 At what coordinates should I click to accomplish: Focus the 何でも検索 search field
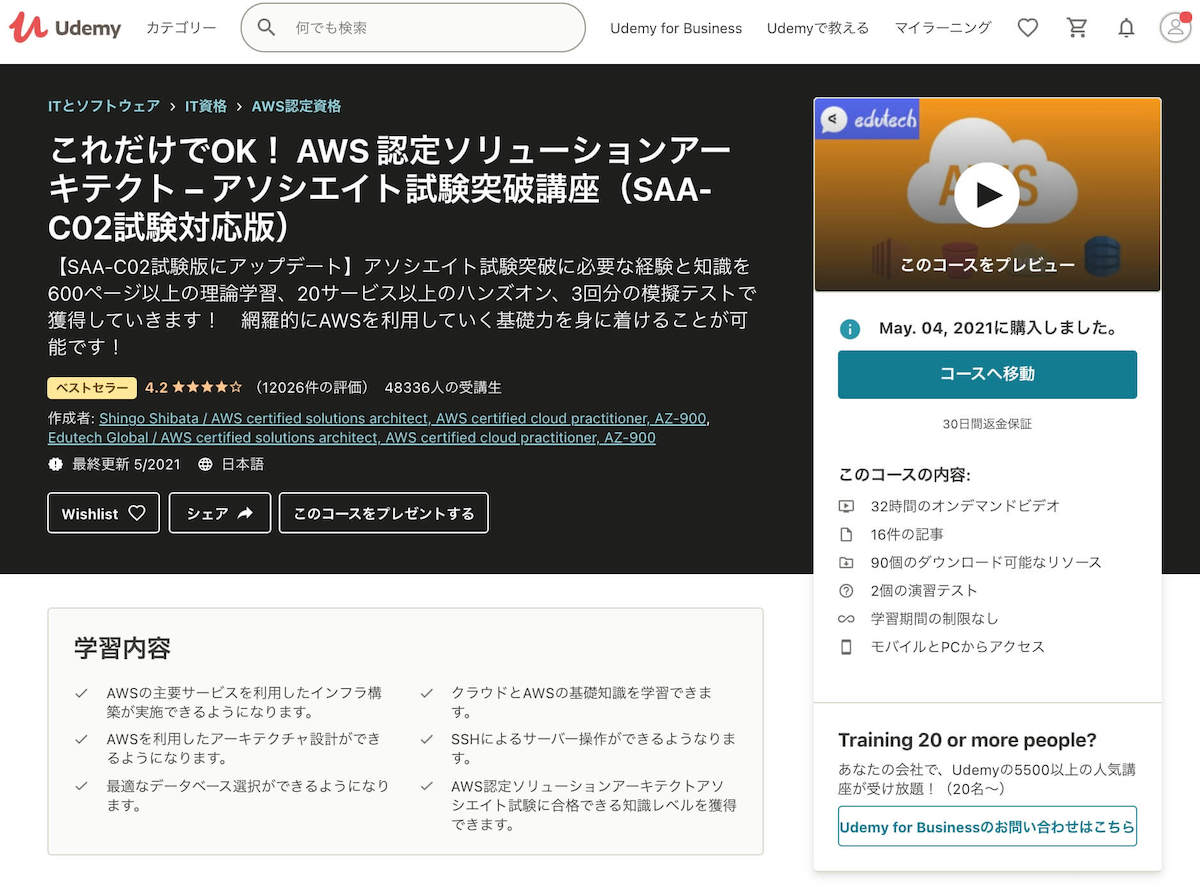click(413, 28)
